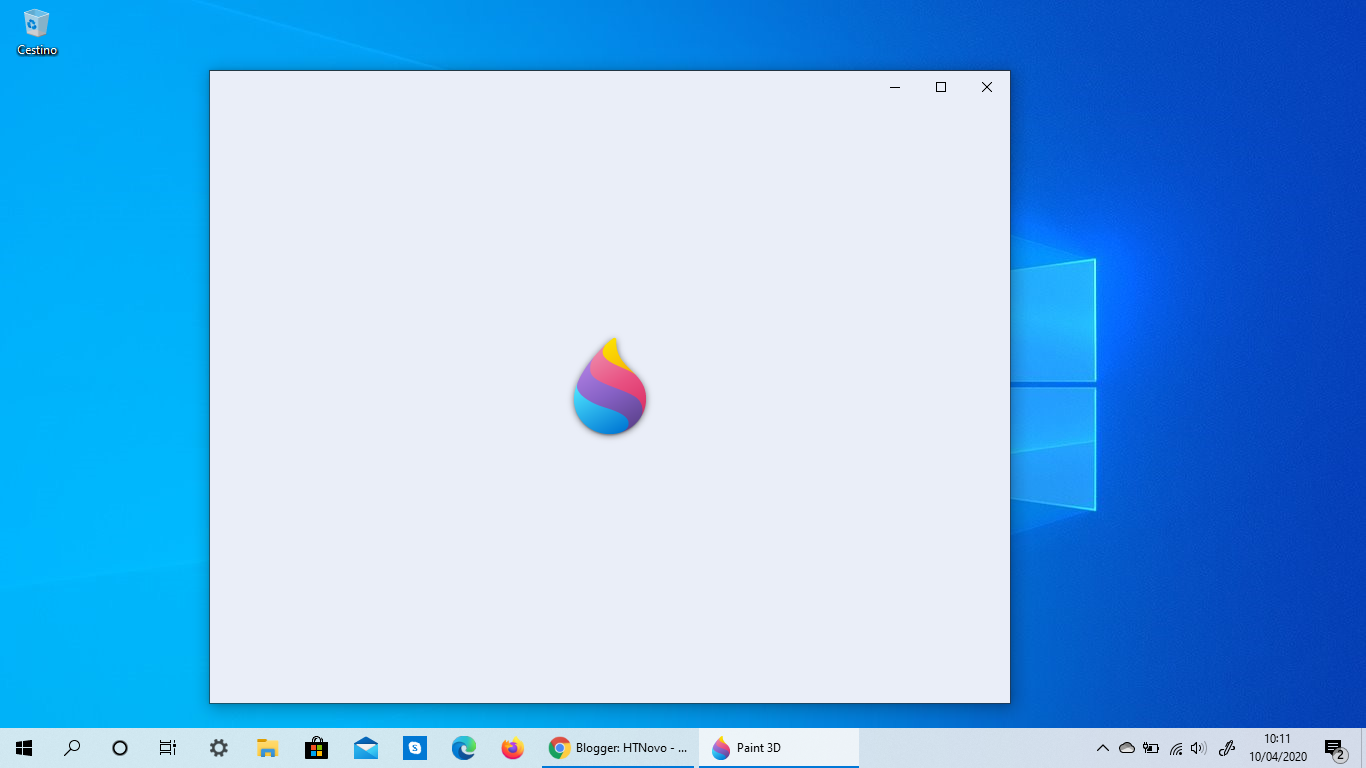The height and width of the screenshot is (768, 1366).
Task: Open Wi-Fi network flyout
Action: (x=1176, y=748)
